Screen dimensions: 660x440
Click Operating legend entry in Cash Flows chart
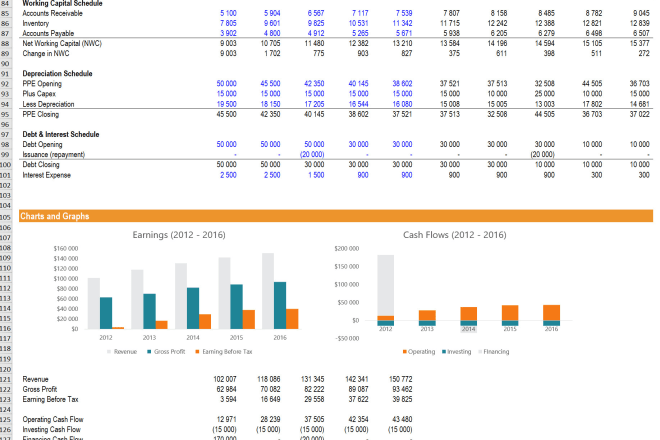click(419, 352)
